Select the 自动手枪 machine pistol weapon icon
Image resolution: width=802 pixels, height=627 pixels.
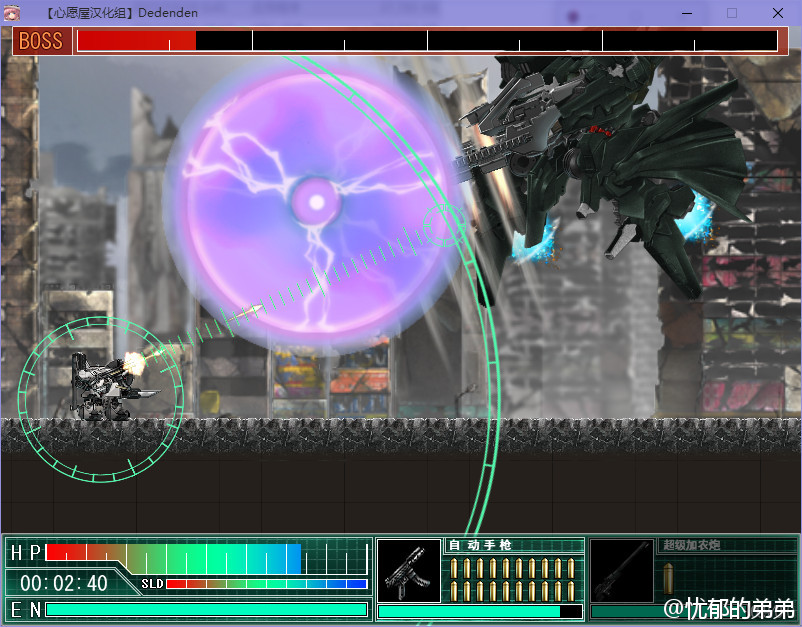coord(408,571)
